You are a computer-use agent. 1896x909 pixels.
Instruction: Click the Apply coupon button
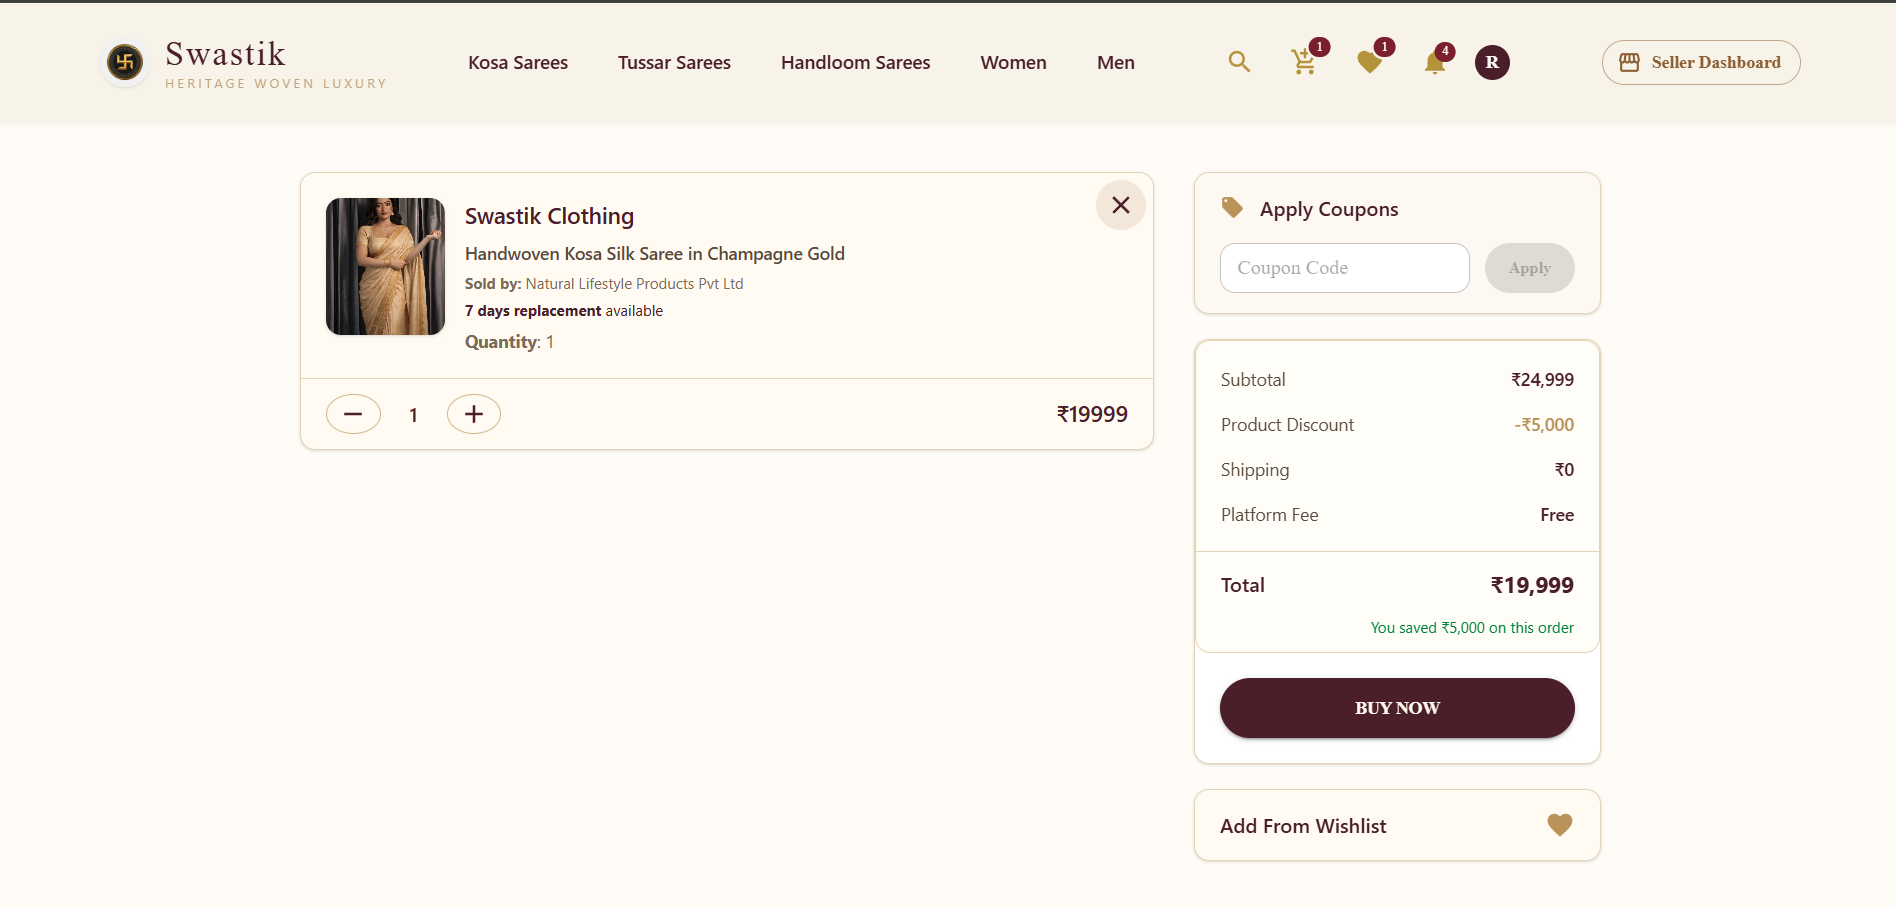point(1529,267)
